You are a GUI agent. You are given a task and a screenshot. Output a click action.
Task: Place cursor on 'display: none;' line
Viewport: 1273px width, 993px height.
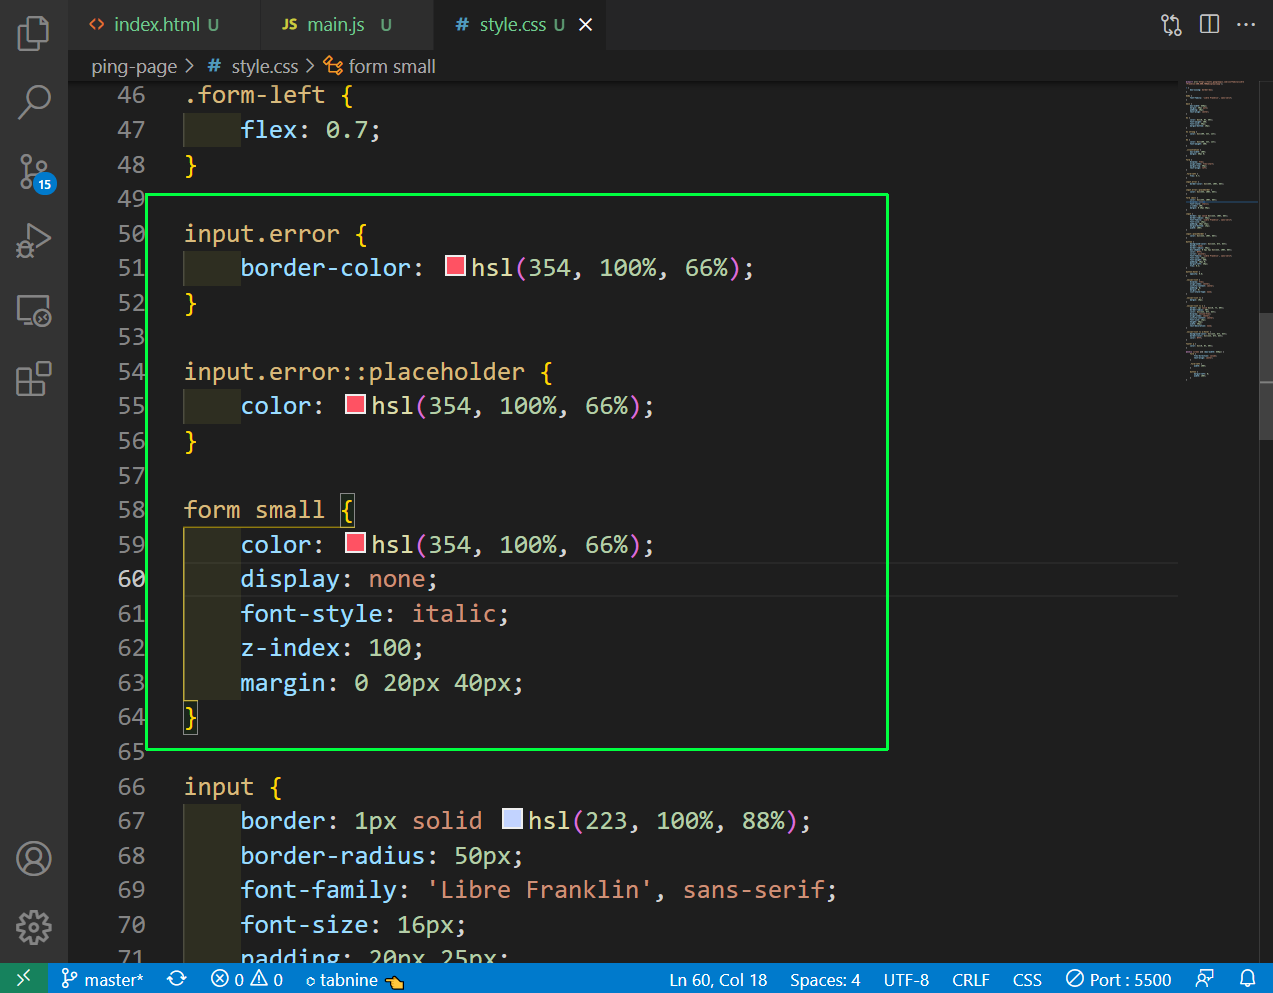point(338,579)
